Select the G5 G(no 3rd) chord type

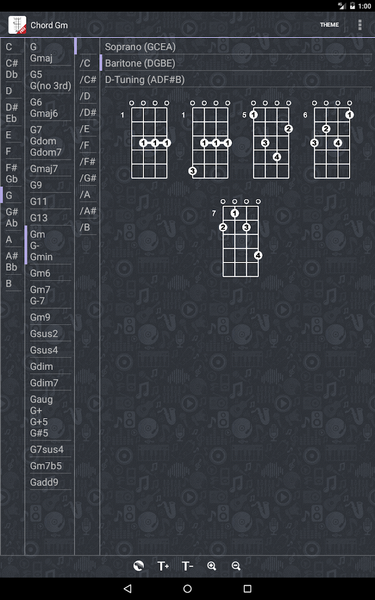(x=50, y=80)
